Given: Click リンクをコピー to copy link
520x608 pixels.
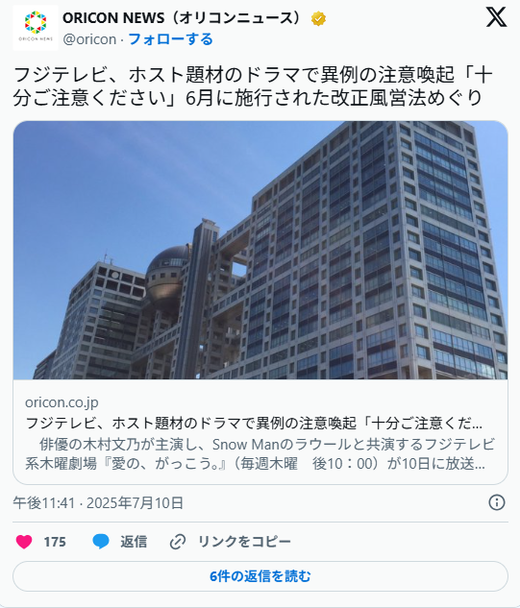Looking at the screenshot, I should [244, 542].
